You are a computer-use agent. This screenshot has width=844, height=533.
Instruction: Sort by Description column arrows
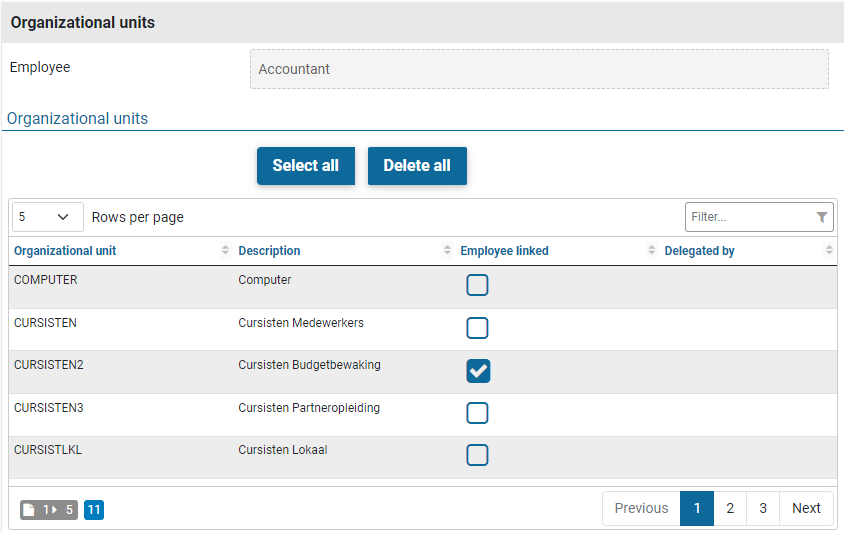pyautogui.click(x=447, y=251)
